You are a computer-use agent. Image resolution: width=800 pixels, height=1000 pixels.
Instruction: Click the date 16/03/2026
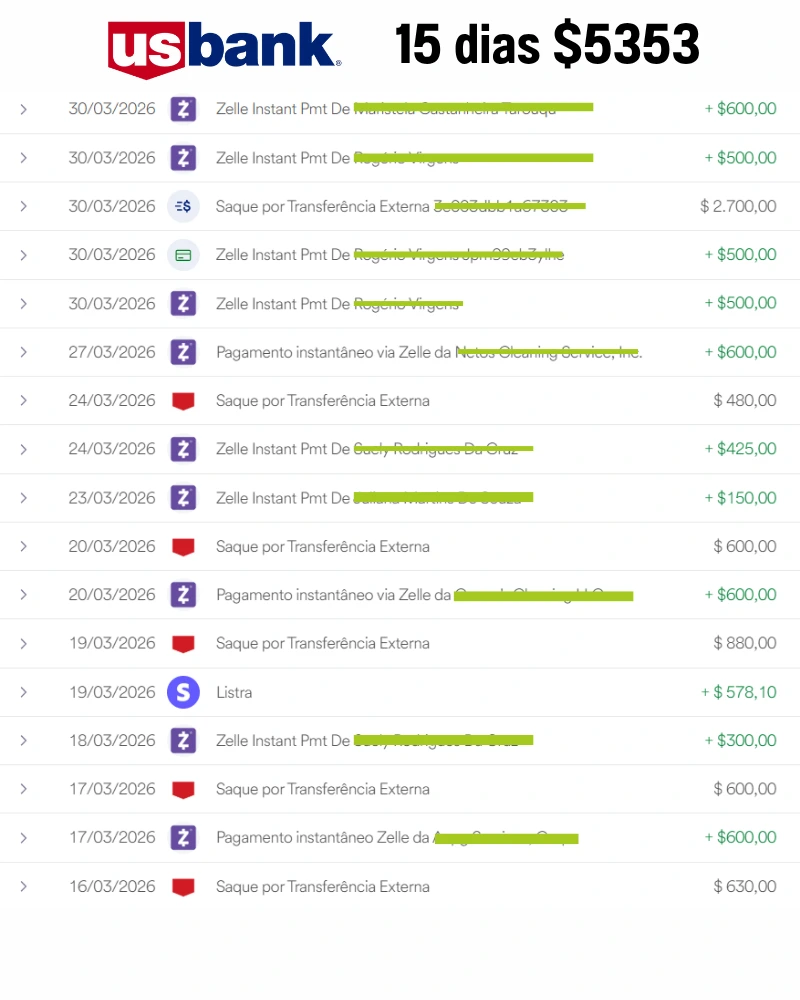tap(112, 886)
